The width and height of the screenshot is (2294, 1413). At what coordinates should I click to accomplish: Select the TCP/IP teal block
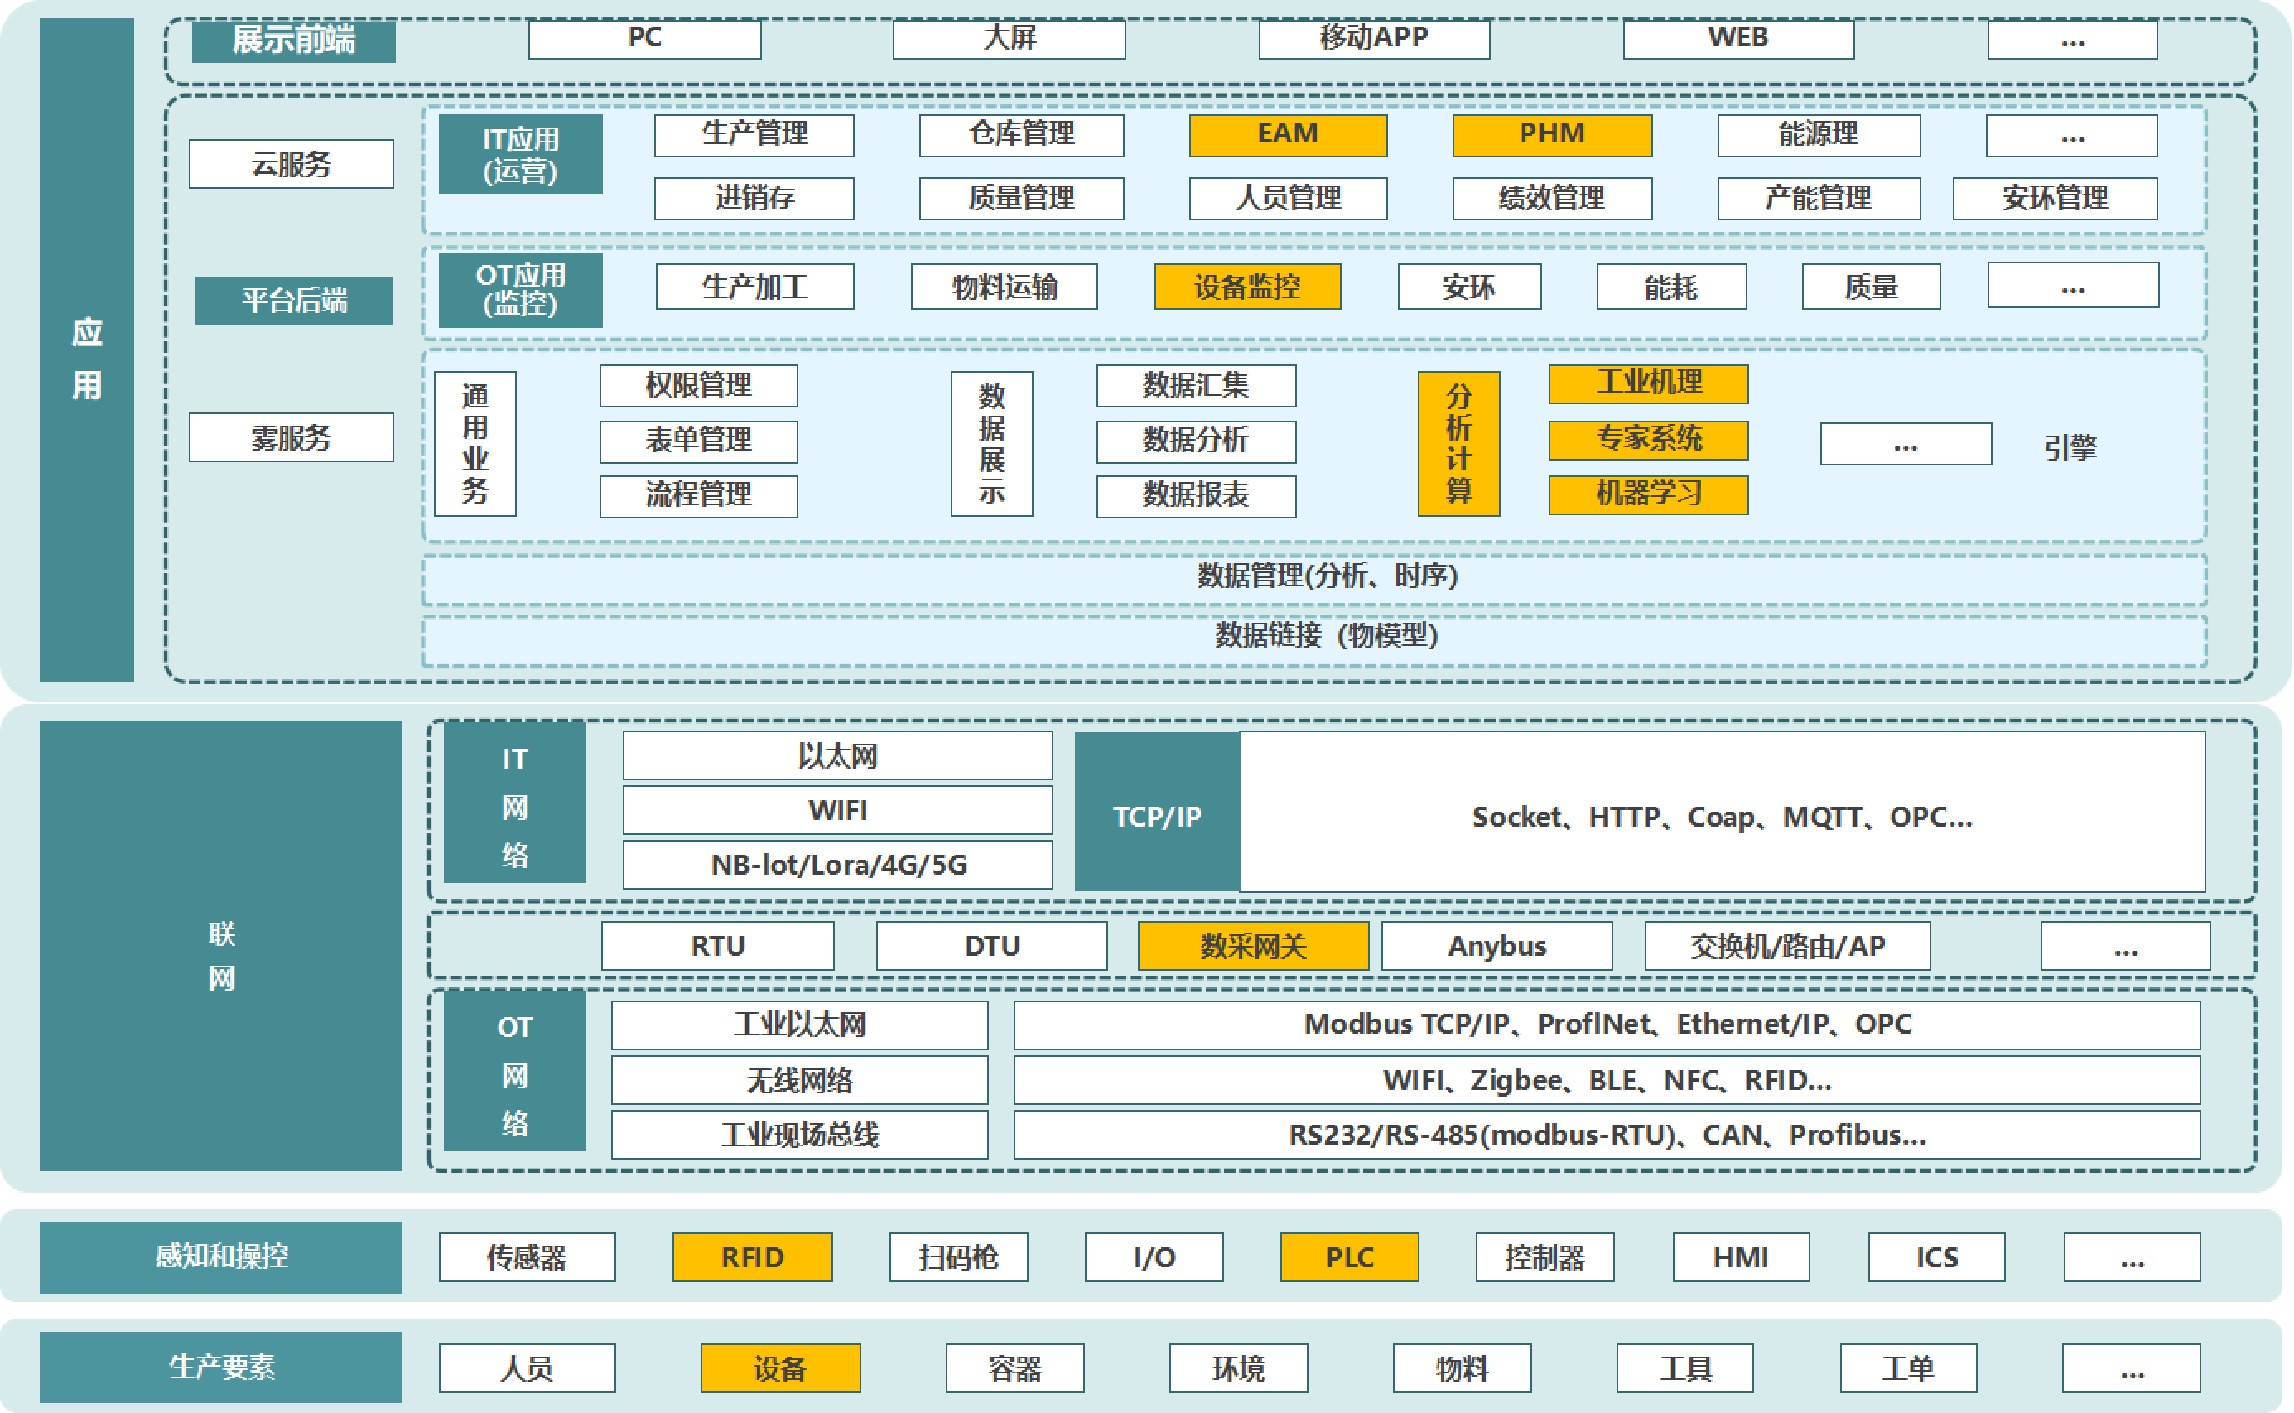pos(1157,815)
